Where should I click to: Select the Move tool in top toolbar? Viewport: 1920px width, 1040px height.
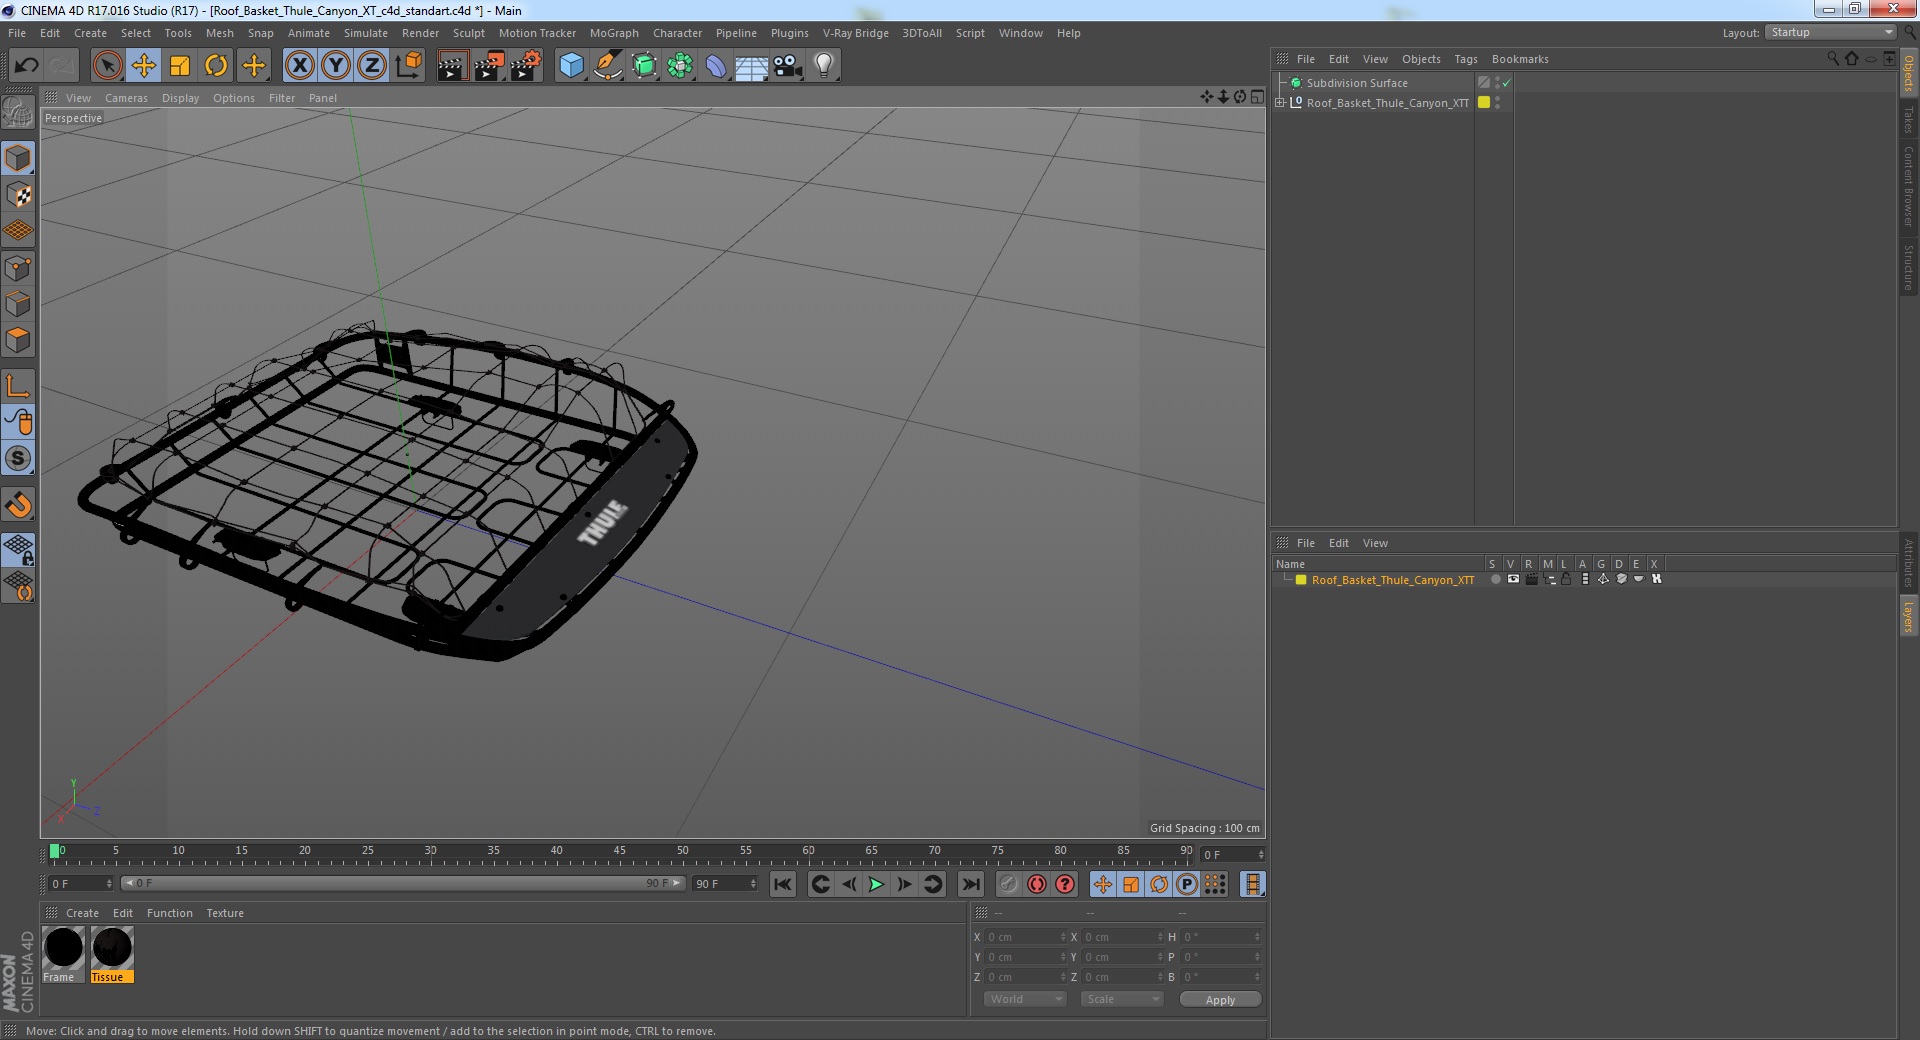(143, 66)
